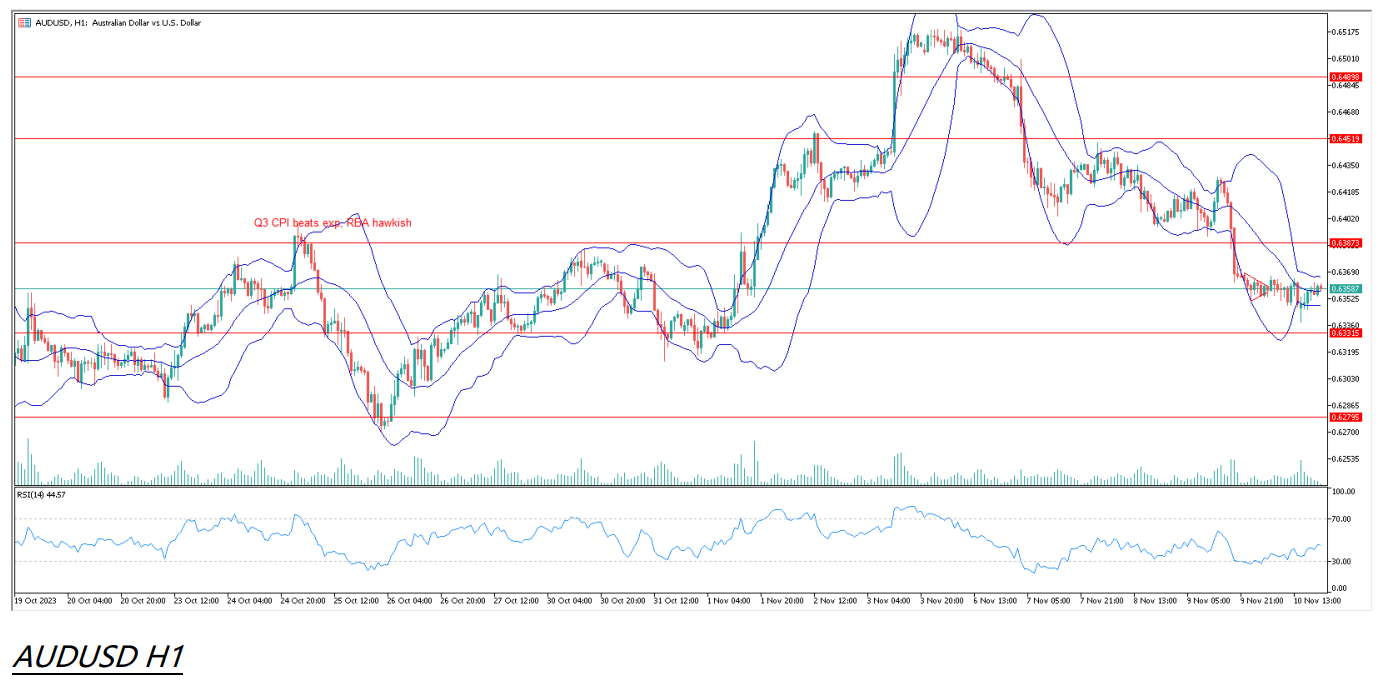The image size is (1381, 686).
Task: Click the 0.65010 tick on price scale
Action: [x=1345, y=59]
